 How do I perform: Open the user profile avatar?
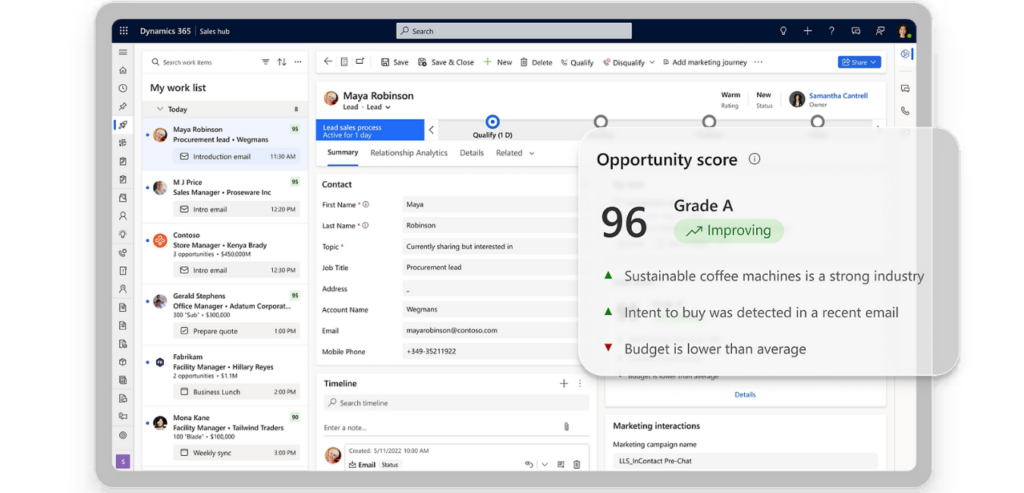[x=903, y=31]
